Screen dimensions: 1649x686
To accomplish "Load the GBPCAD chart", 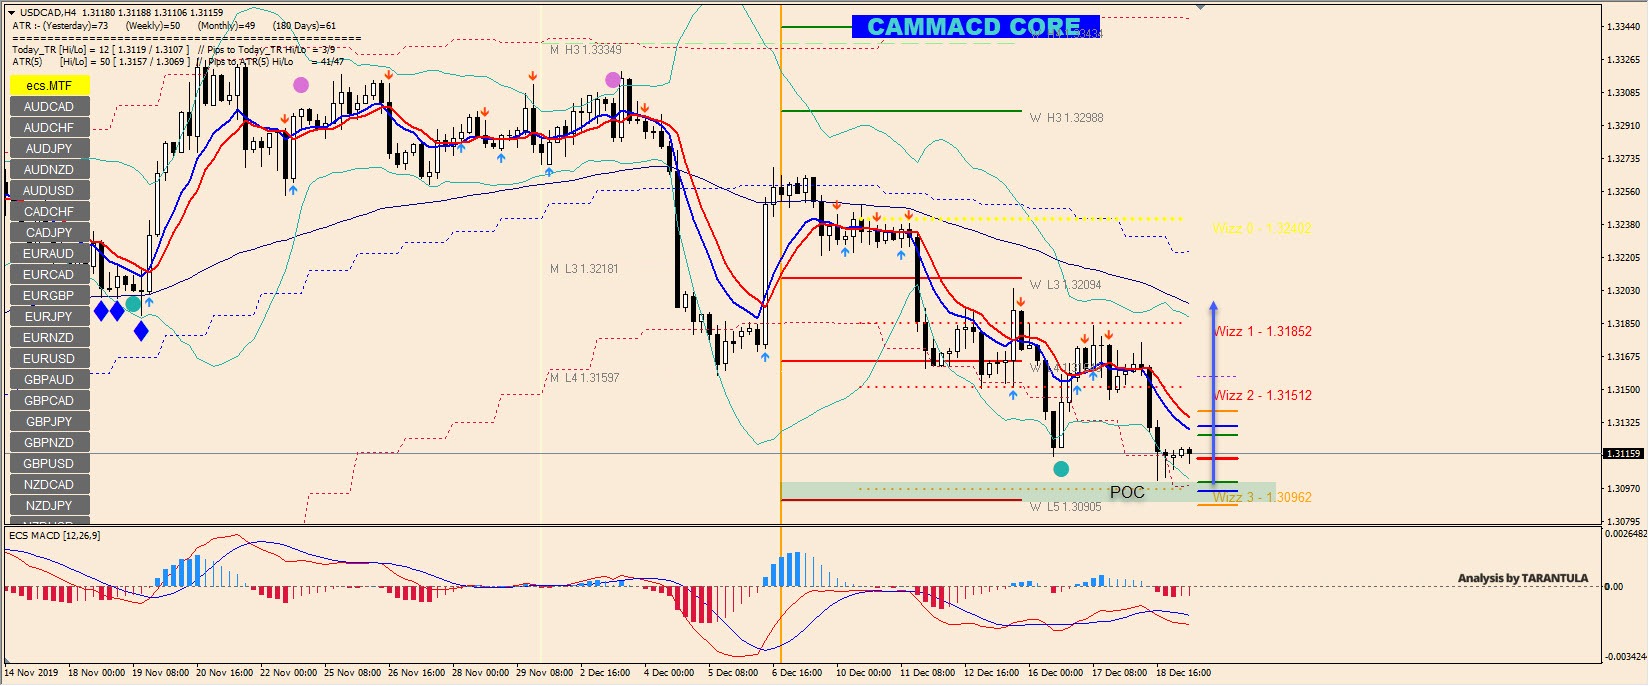I will 49,400.
